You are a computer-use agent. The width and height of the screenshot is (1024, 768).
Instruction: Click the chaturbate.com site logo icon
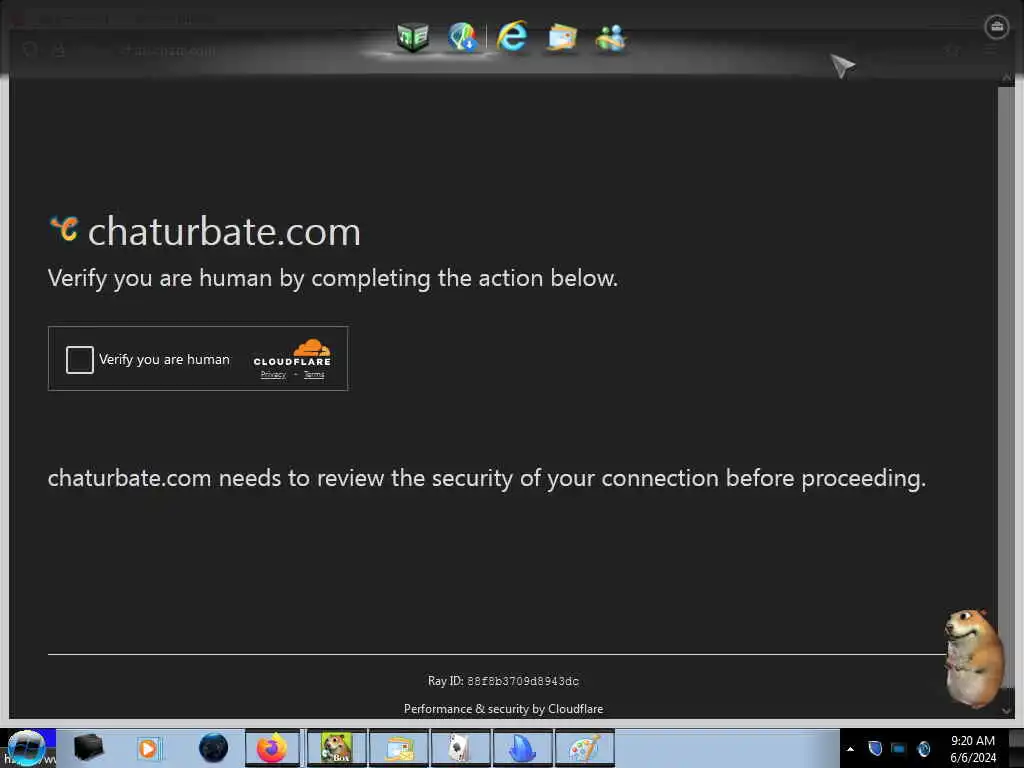(64, 229)
